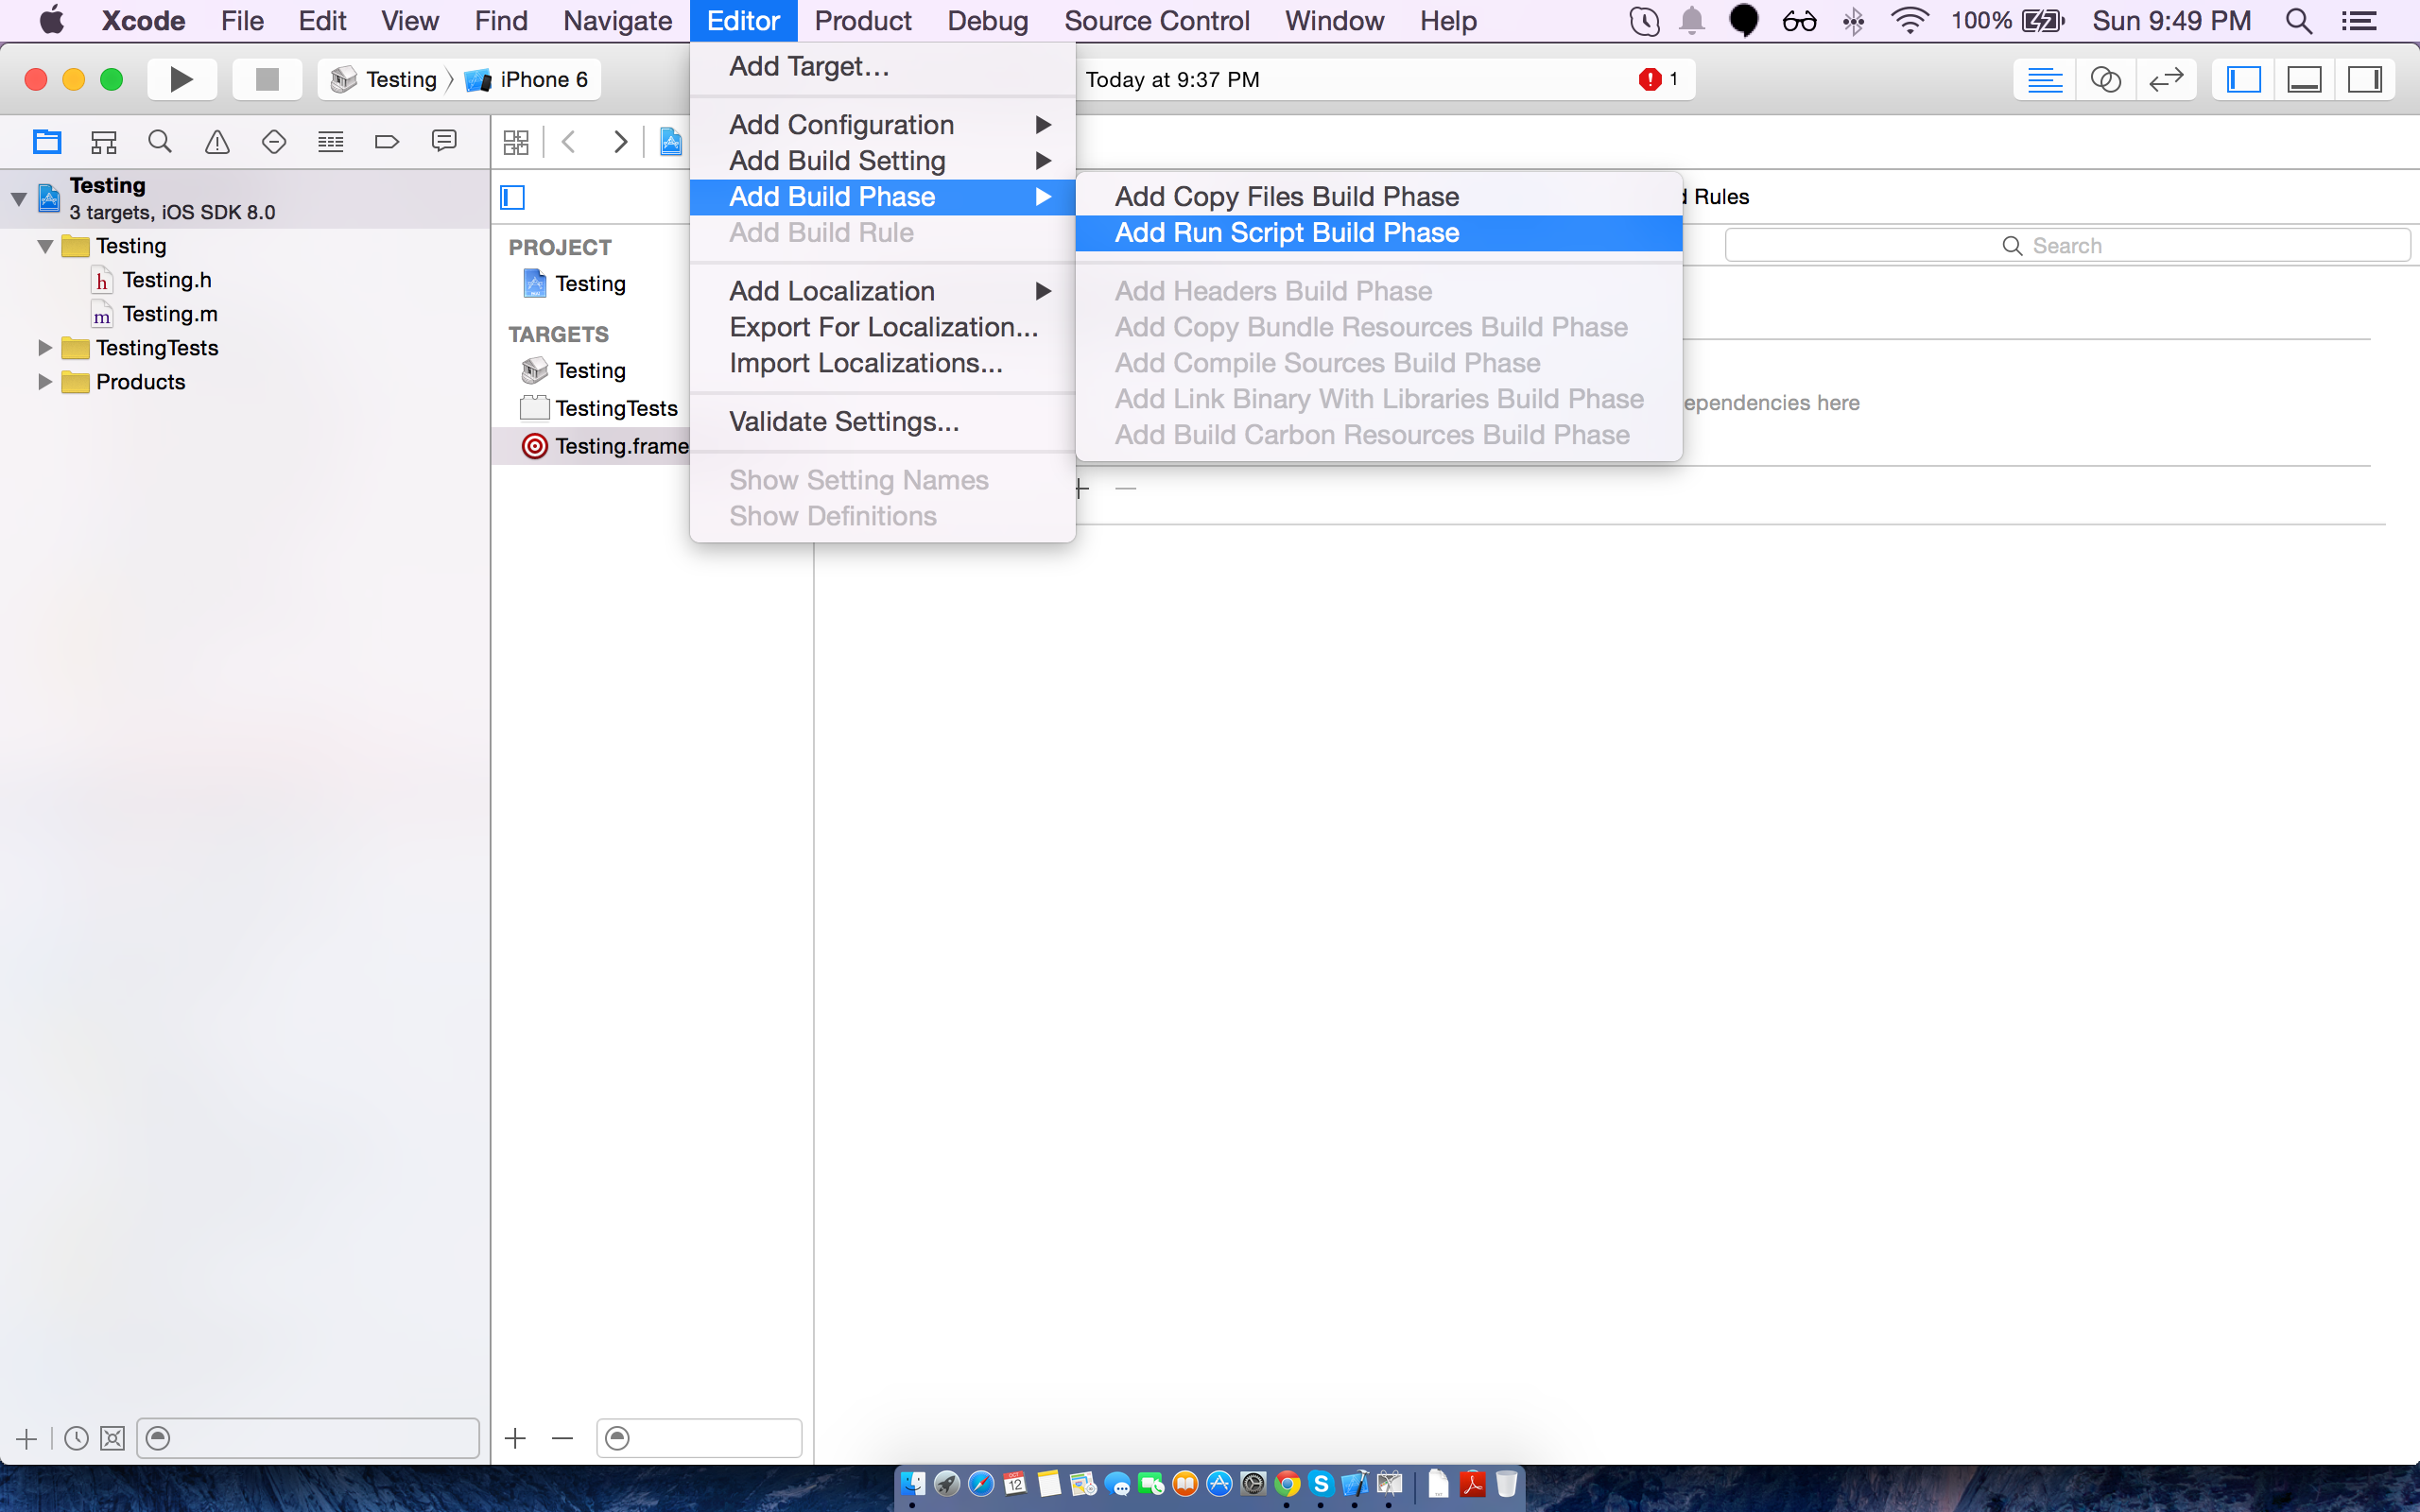Collapse the Testing project root

[19, 198]
